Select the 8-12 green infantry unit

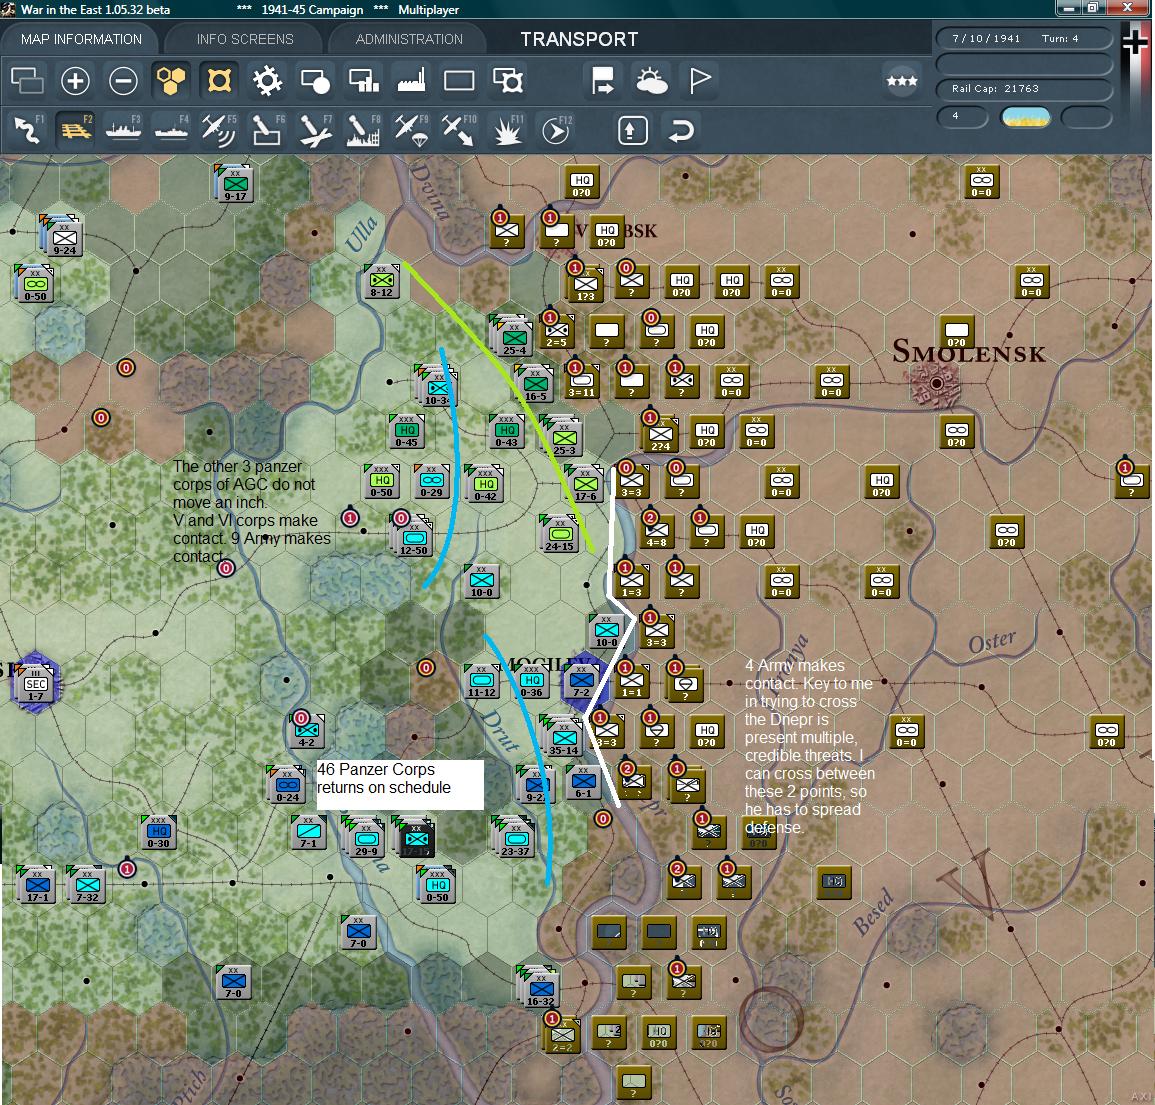382,282
